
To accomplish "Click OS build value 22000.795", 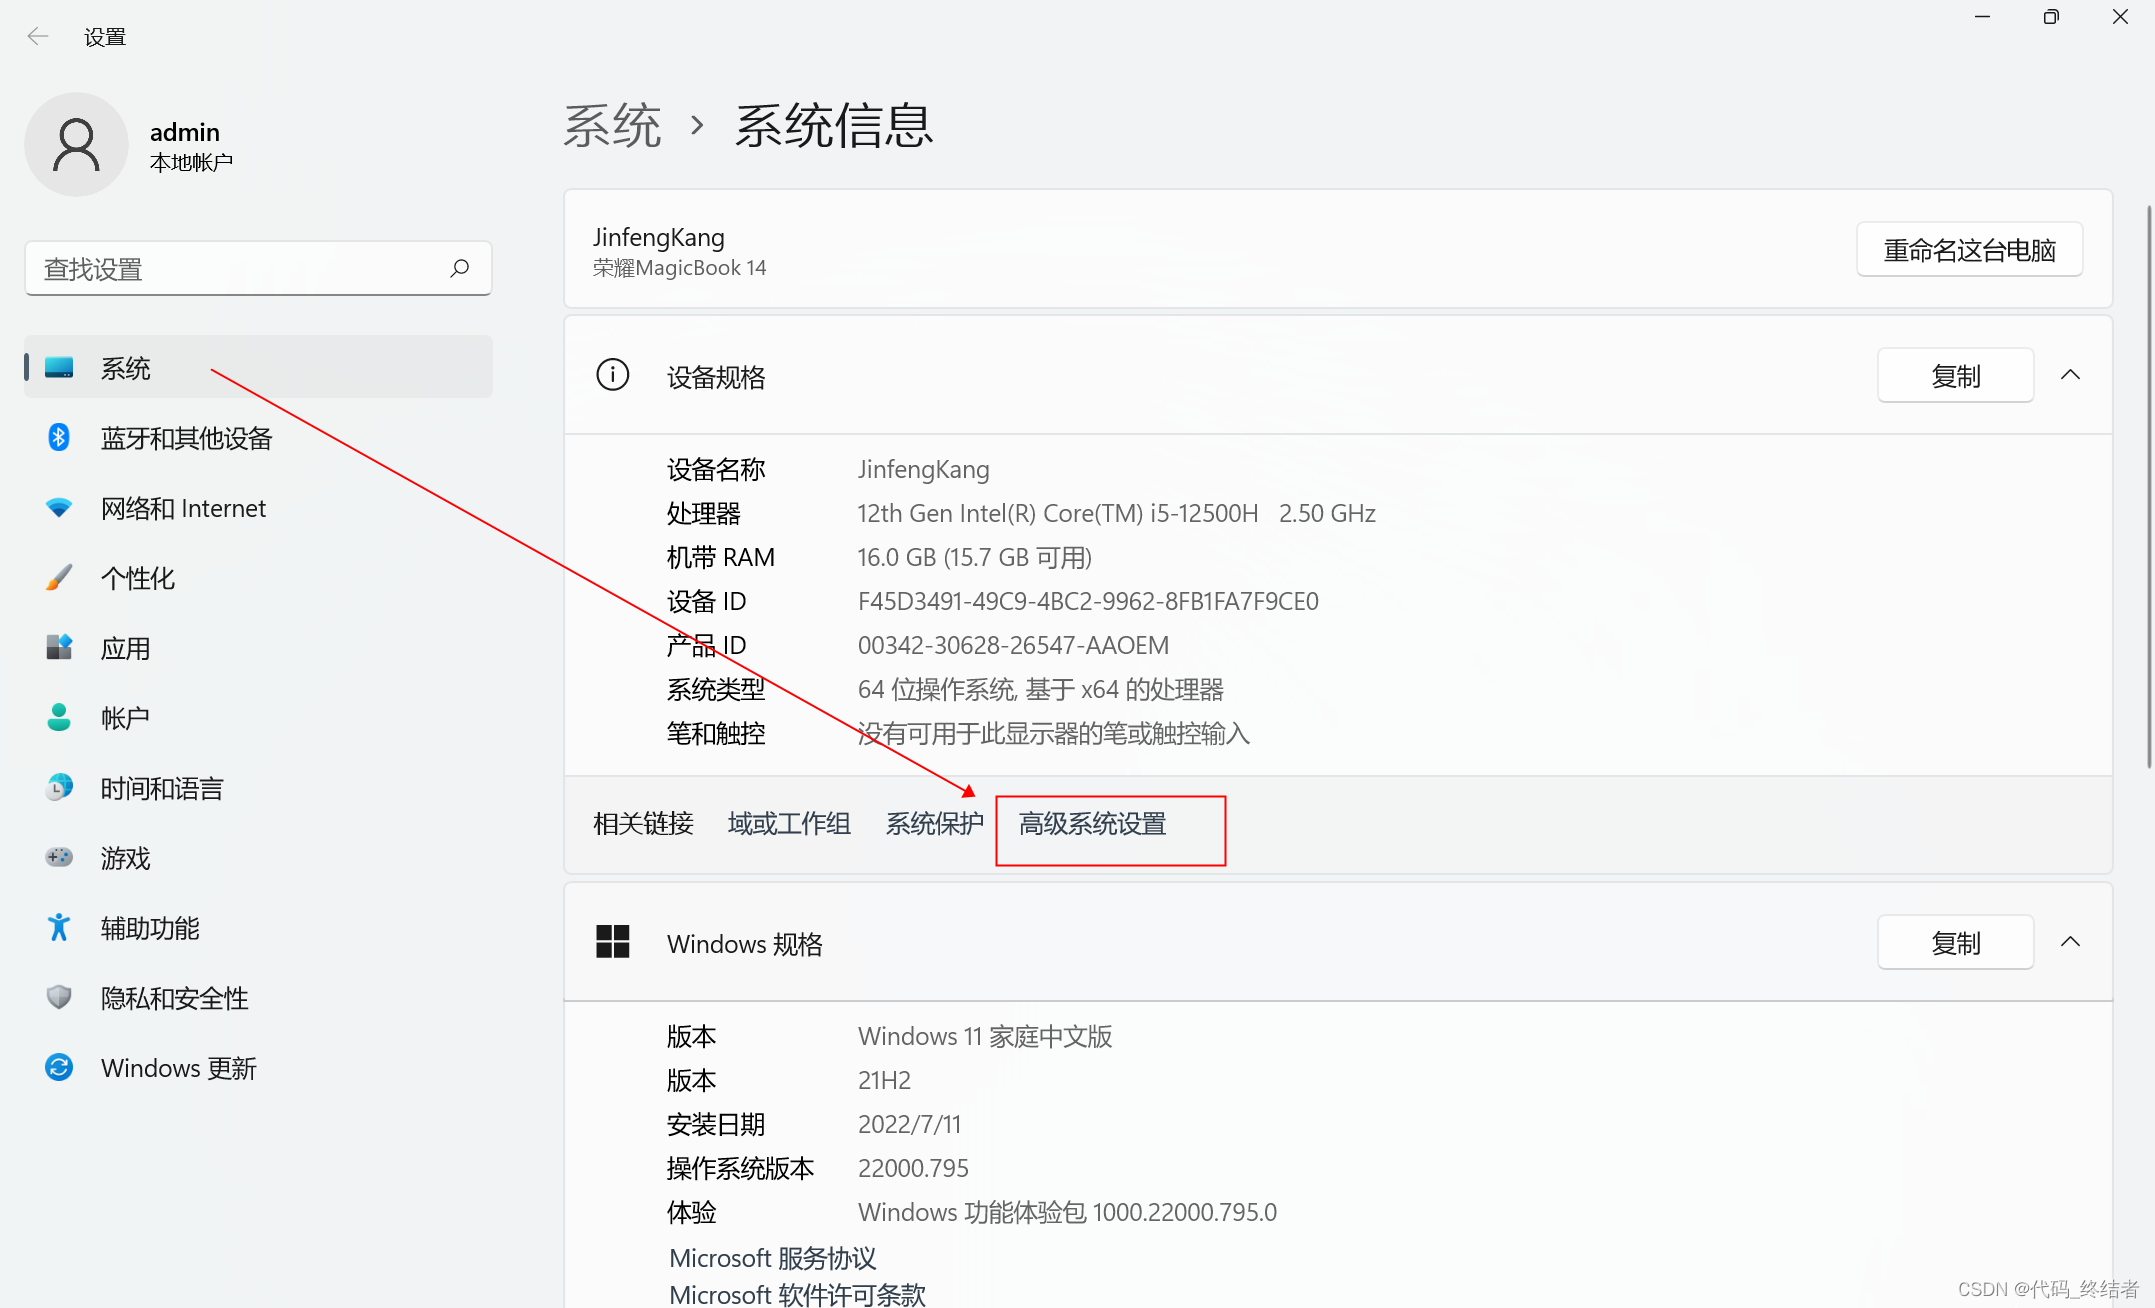I will coord(913,1168).
